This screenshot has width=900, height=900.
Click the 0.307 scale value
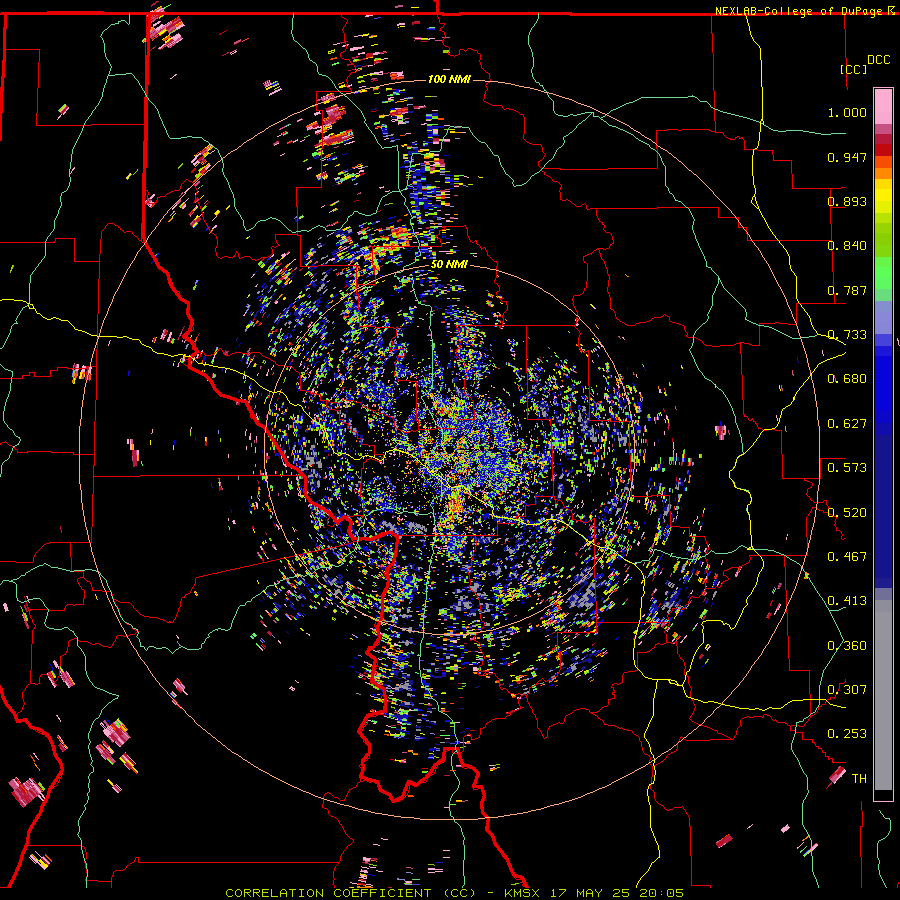pyautogui.click(x=847, y=690)
